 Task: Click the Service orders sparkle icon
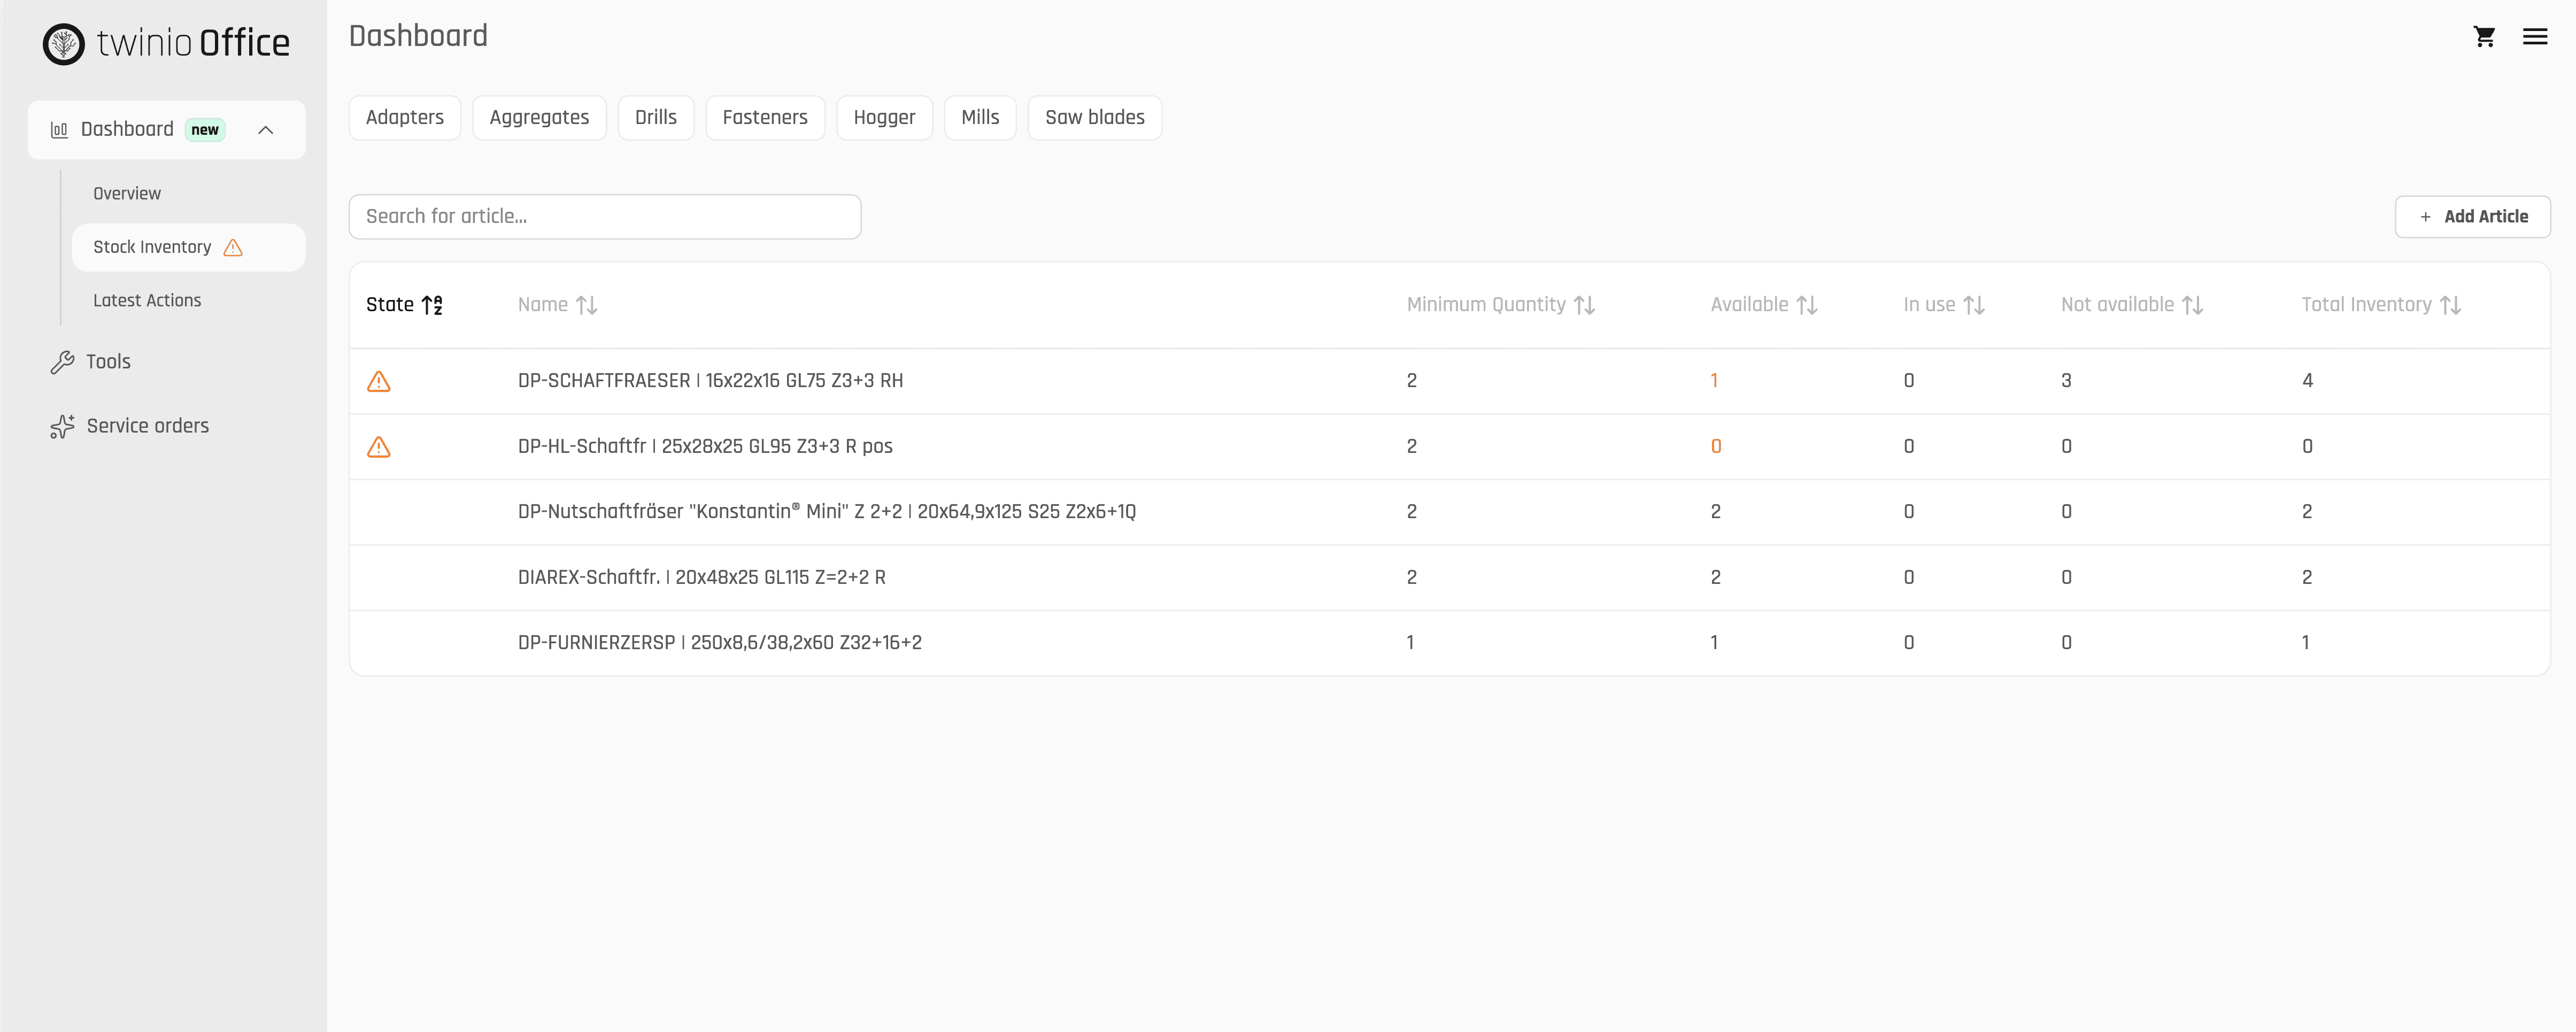(62, 427)
